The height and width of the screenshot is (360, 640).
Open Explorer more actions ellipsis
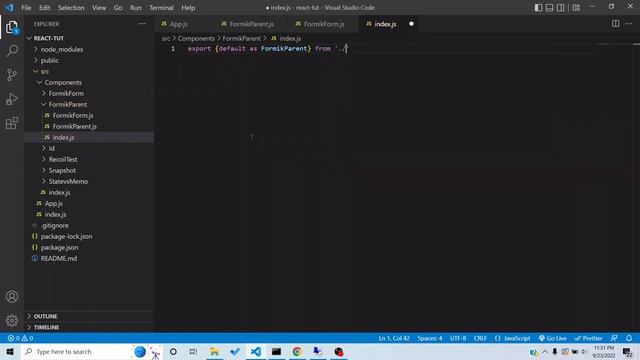[142, 24]
